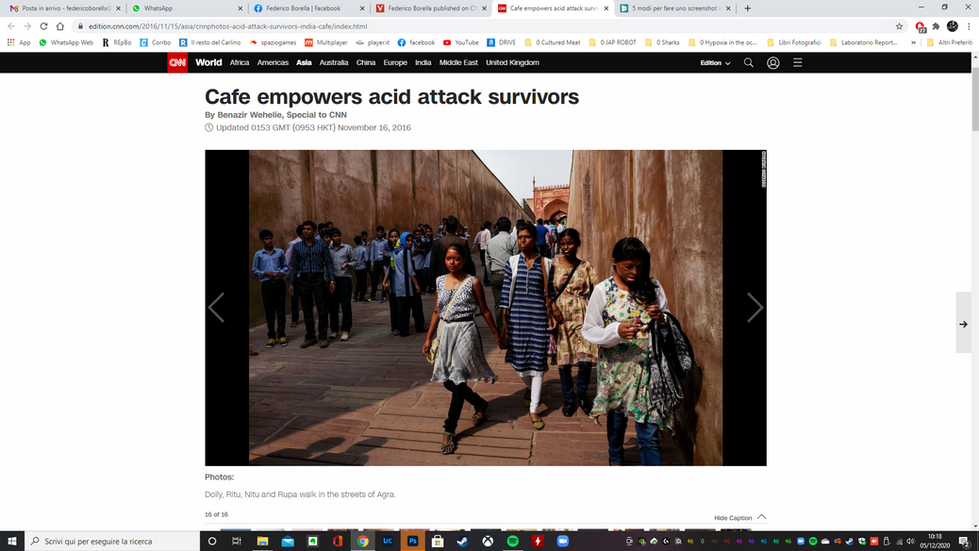Open the 0 Cultured Meat bookmark folder
This screenshot has height=551, width=979.
click(x=553, y=42)
